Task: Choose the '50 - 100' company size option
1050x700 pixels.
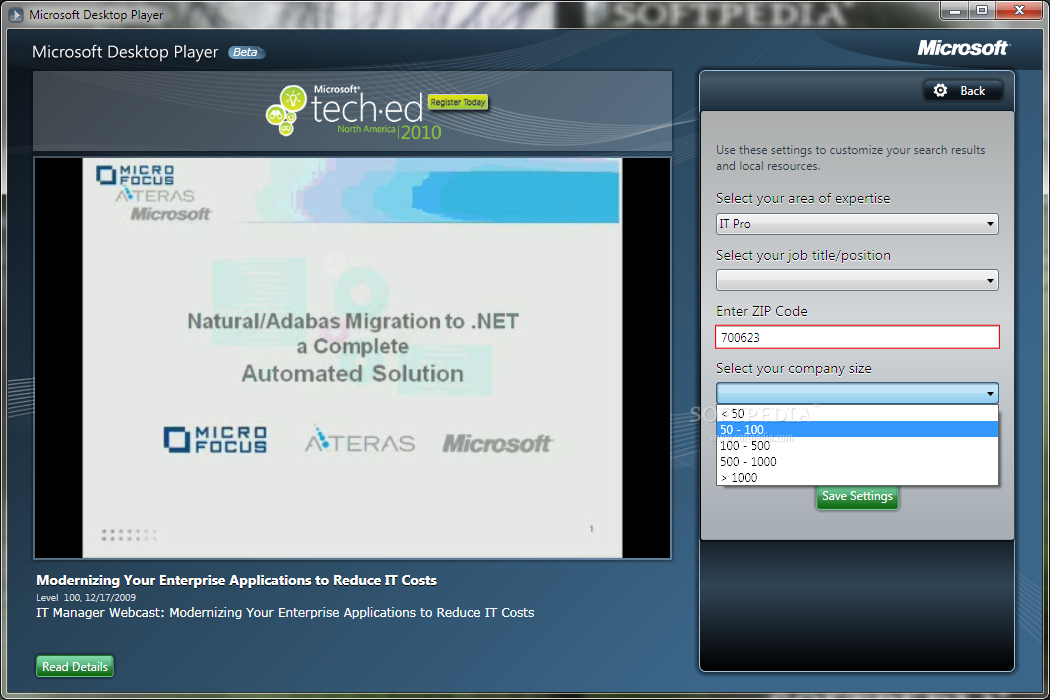Action: (856, 429)
